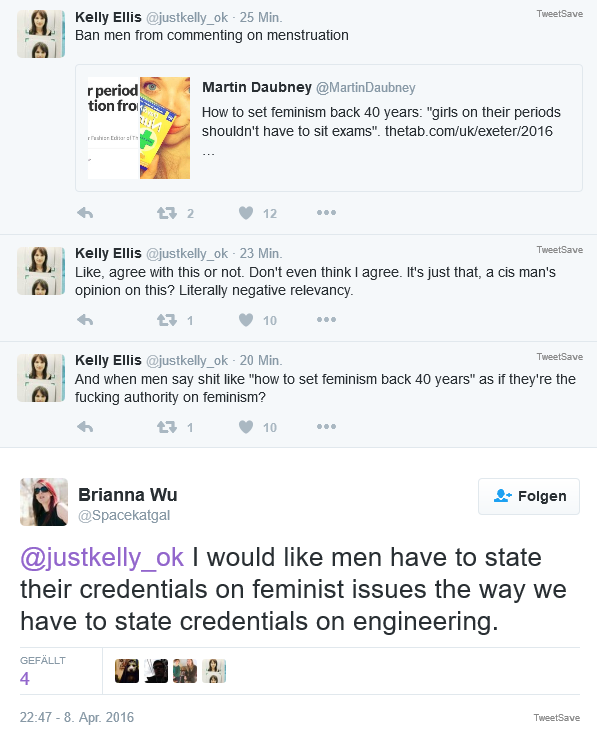View Brianna Wu's profile picture
This screenshot has height=730, width=597.
pyautogui.click(x=44, y=502)
